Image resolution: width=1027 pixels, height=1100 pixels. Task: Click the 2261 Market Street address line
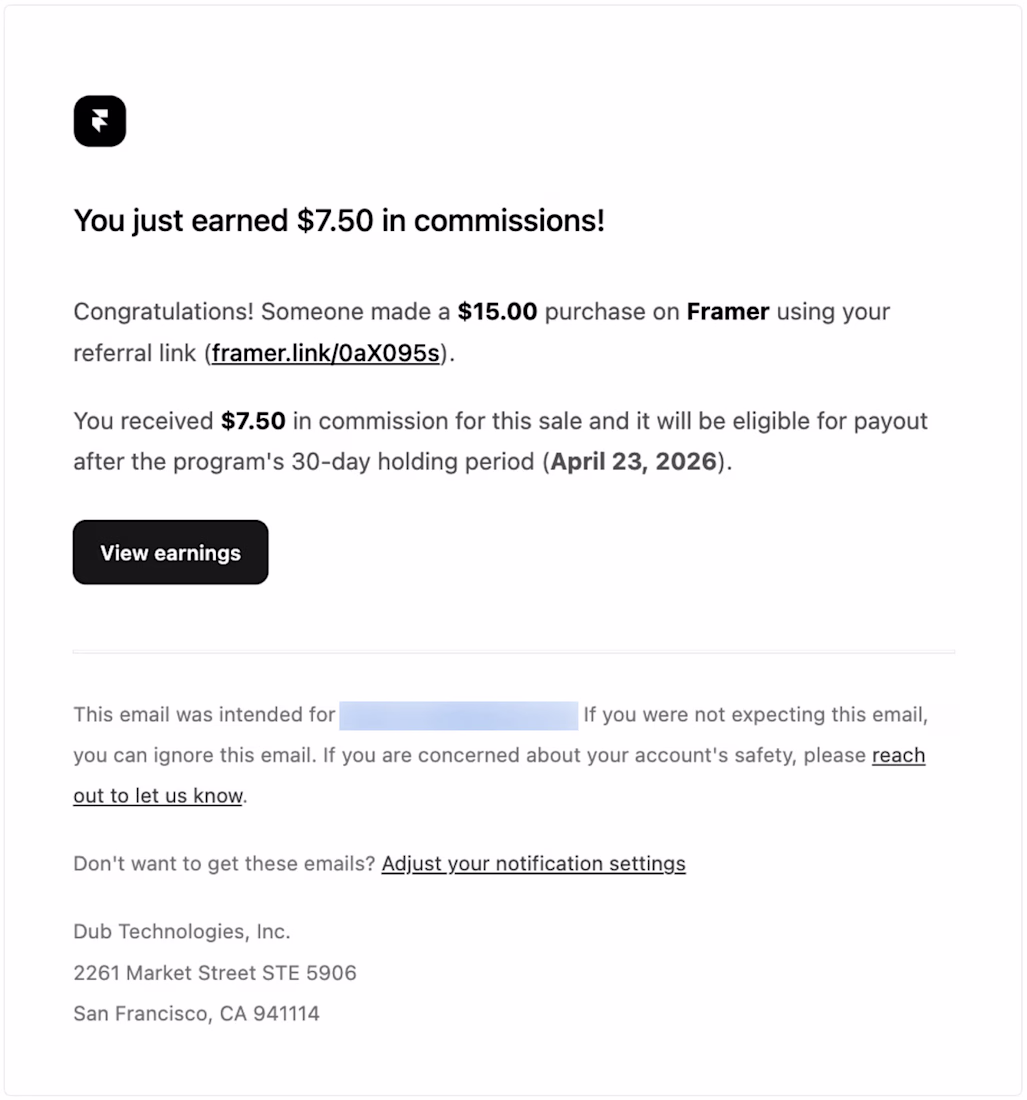pos(215,973)
